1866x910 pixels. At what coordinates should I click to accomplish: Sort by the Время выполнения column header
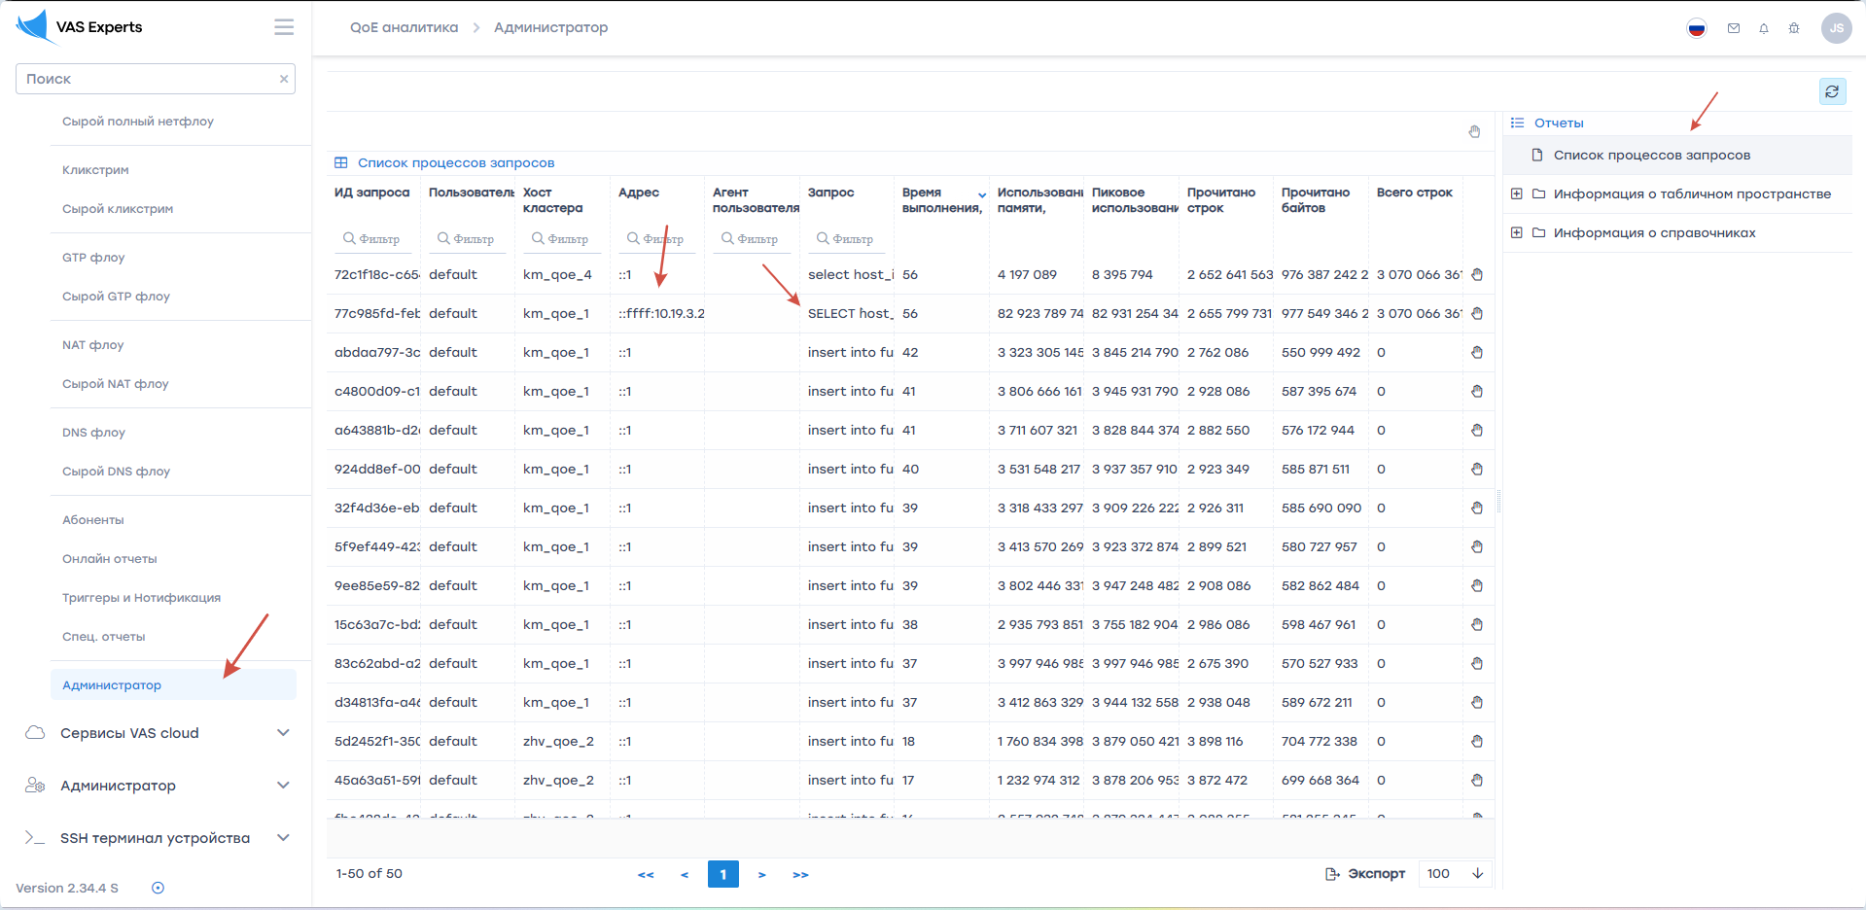click(940, 200)
